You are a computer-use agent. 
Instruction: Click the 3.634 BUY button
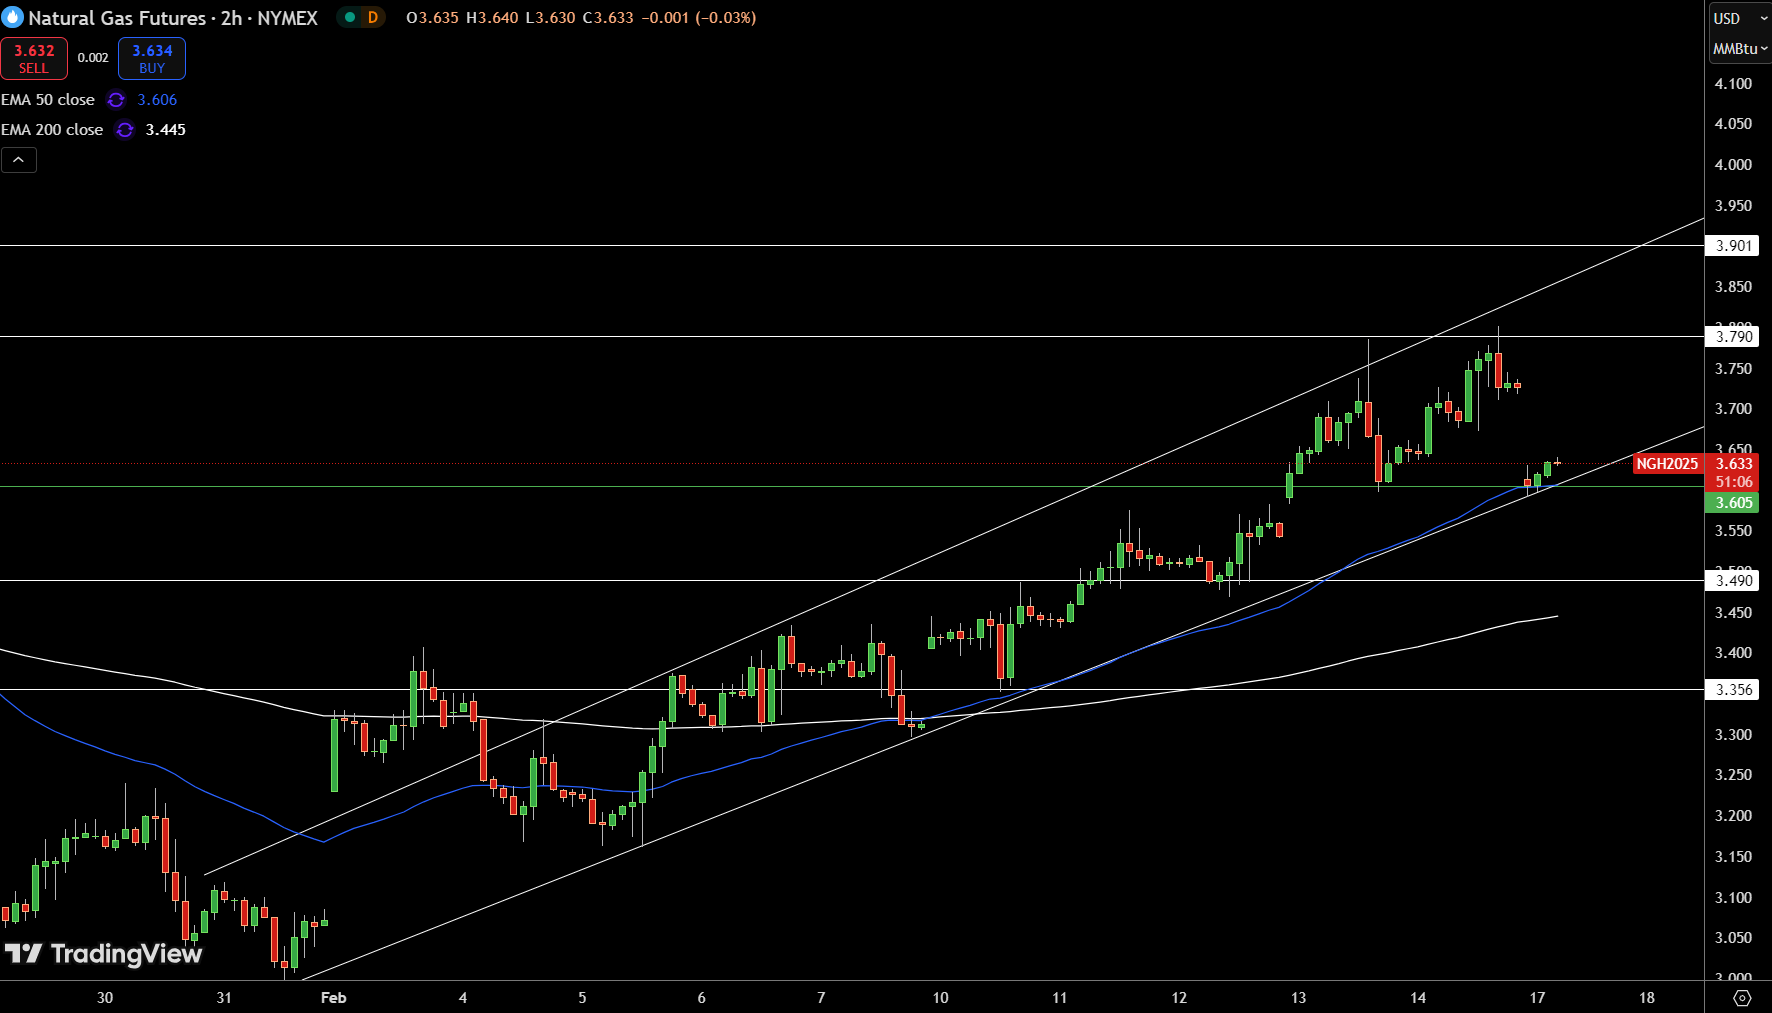152,58
